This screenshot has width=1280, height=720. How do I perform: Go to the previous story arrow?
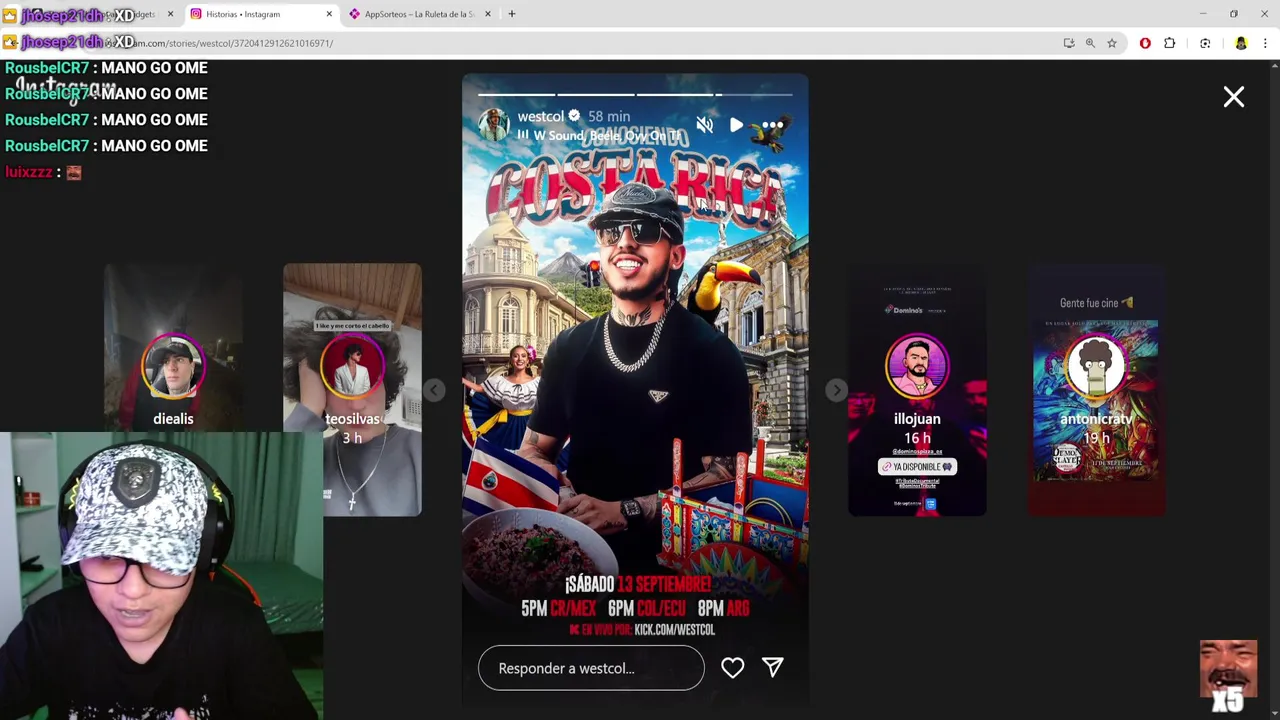click(x=434, y=390)
